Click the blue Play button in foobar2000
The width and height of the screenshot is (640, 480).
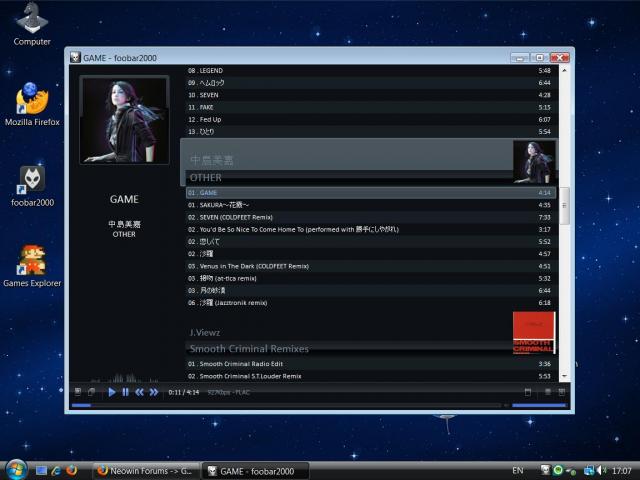111,392
